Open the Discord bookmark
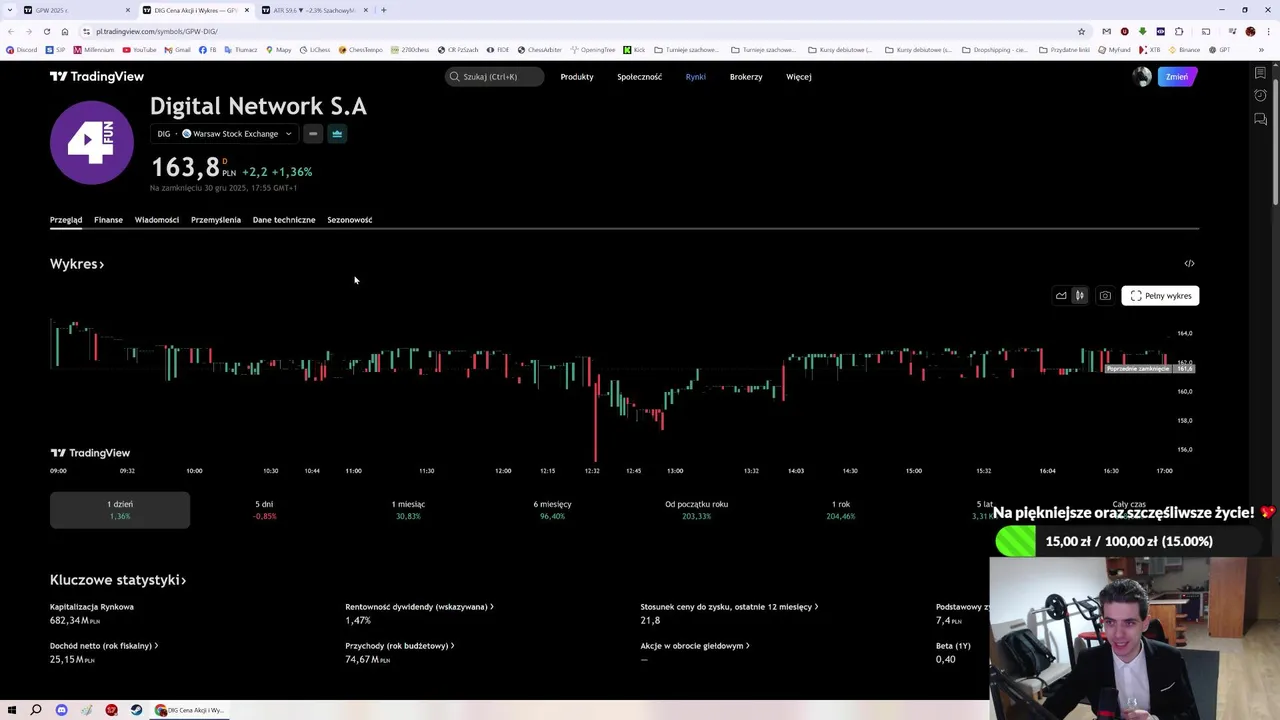Screen dimensions: 1280x720 click(x=21, y=50)
